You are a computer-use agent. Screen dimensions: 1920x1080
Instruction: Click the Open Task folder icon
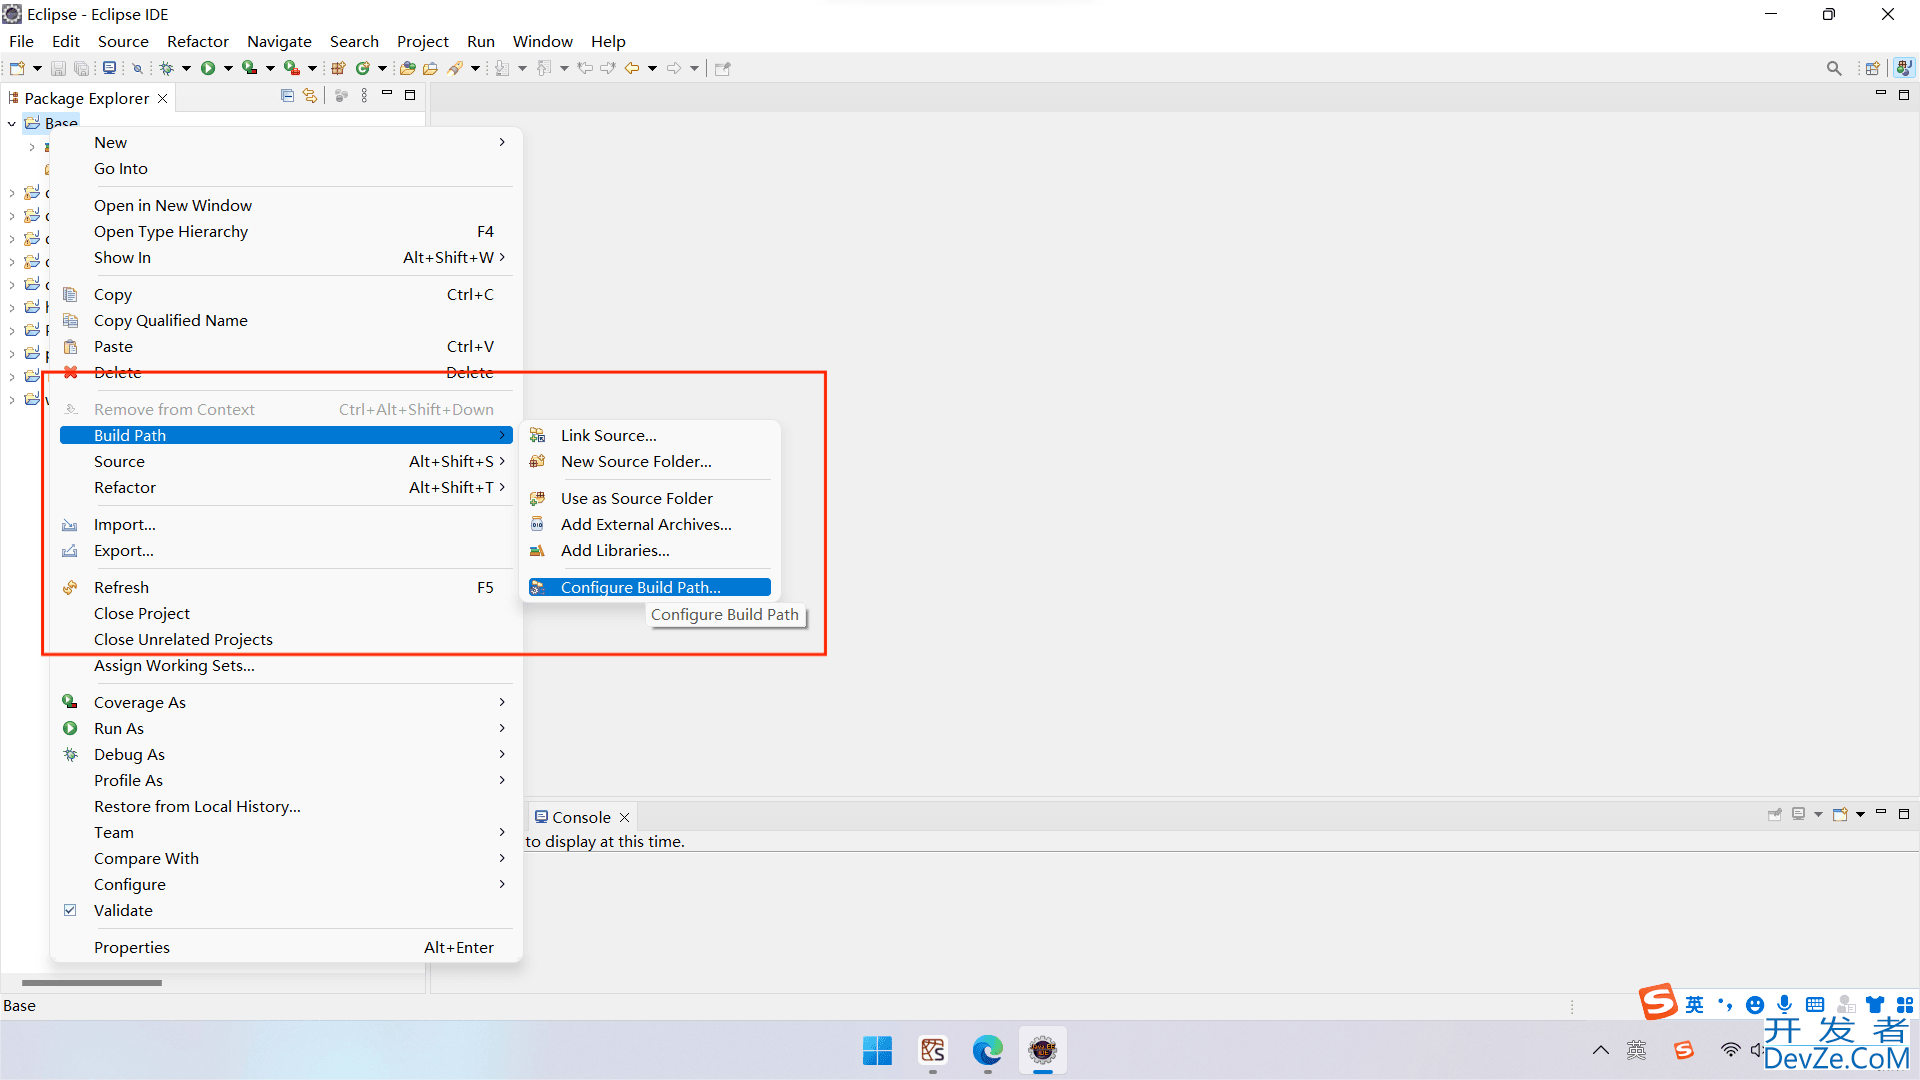click(431, 68)
